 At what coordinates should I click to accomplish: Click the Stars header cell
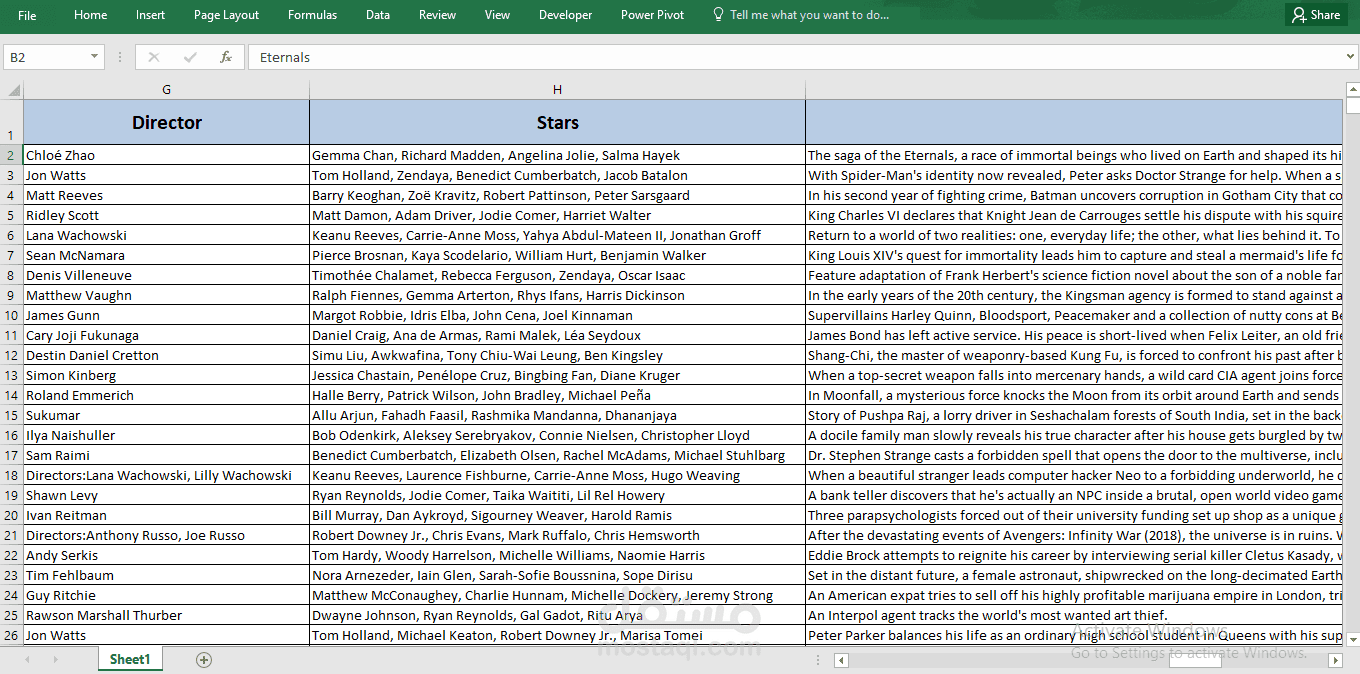[x=557, y=122]
